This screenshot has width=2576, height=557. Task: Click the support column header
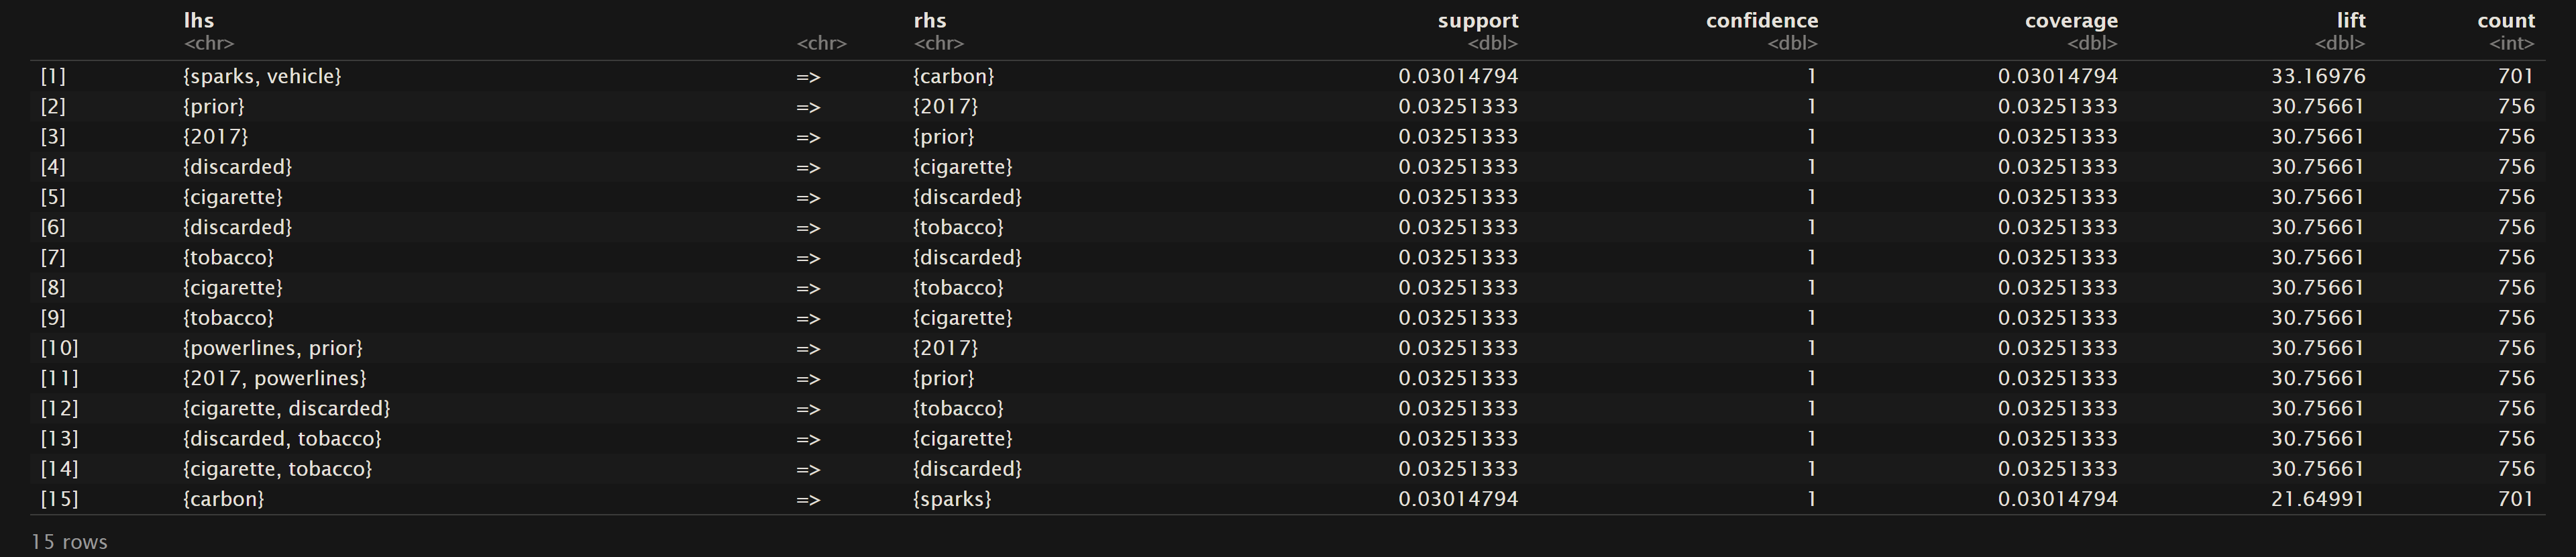point(1477,20)
